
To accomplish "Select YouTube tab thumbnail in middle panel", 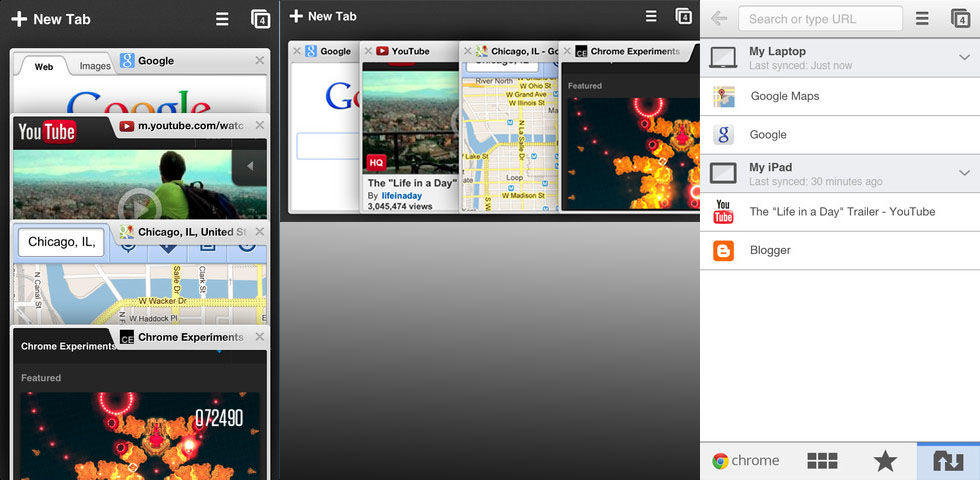I will coord(410,136).
